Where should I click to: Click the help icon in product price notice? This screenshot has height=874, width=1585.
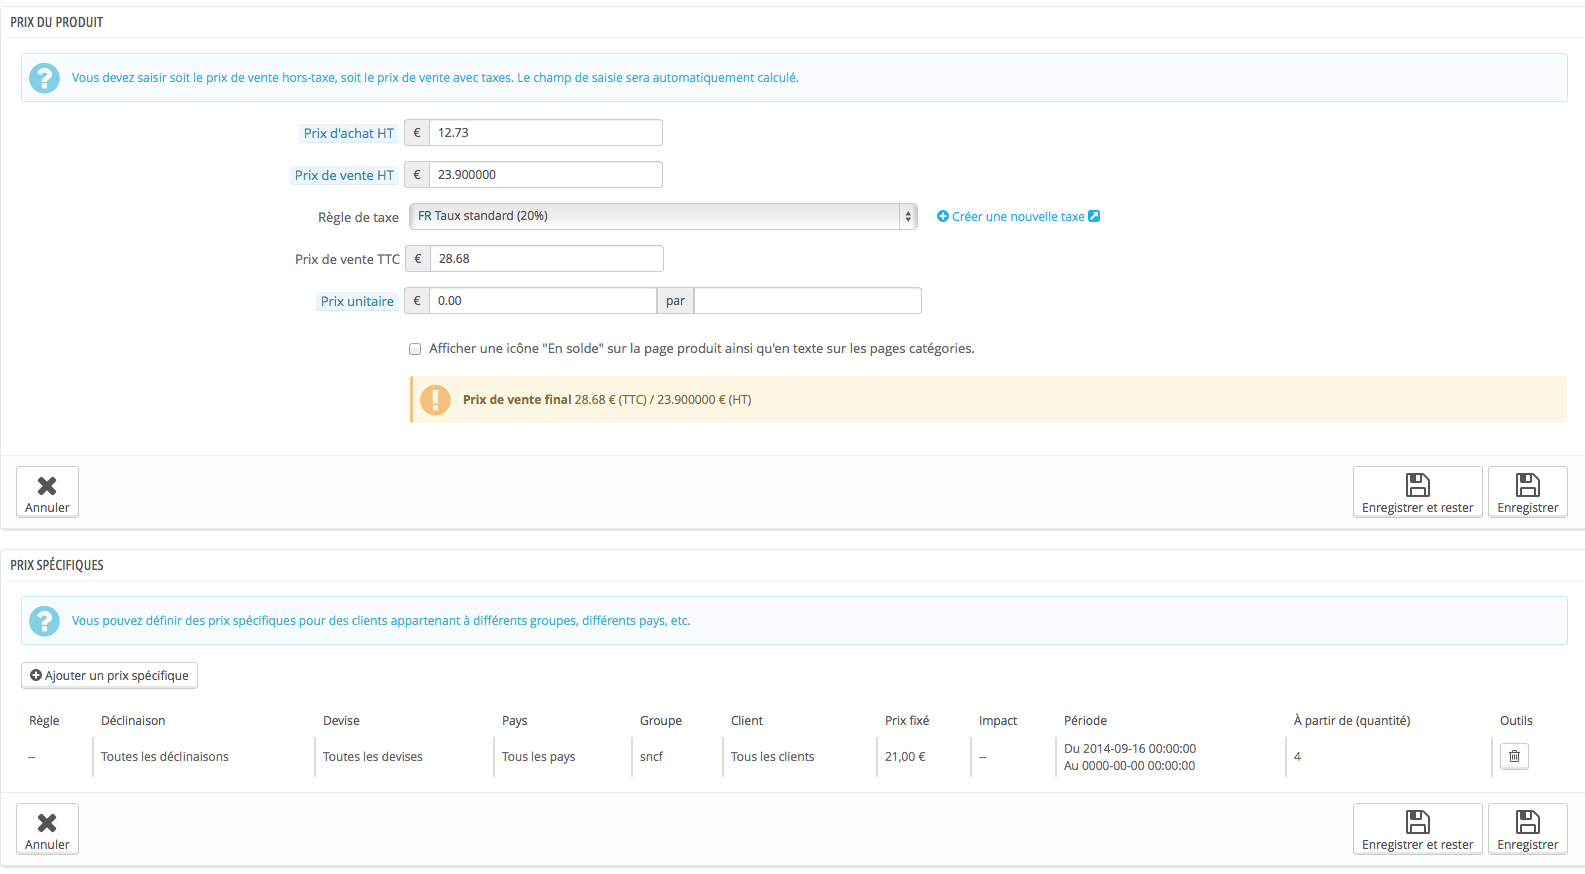tap(44, 78)
